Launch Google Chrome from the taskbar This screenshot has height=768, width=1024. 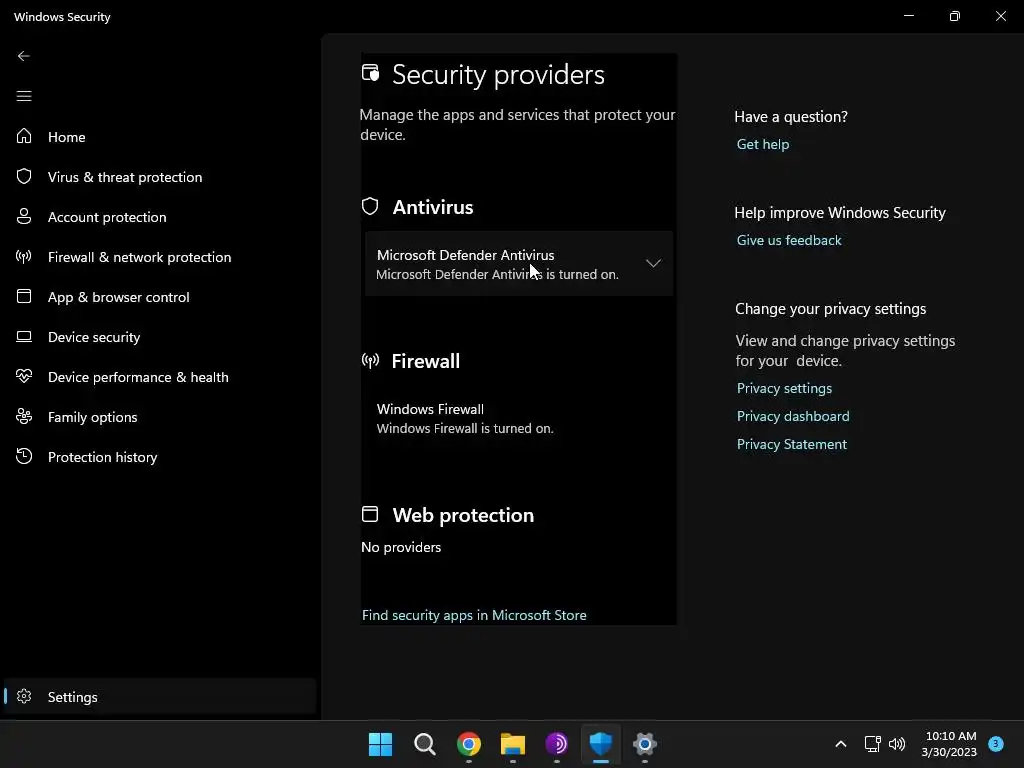click(x=469, y=744)
